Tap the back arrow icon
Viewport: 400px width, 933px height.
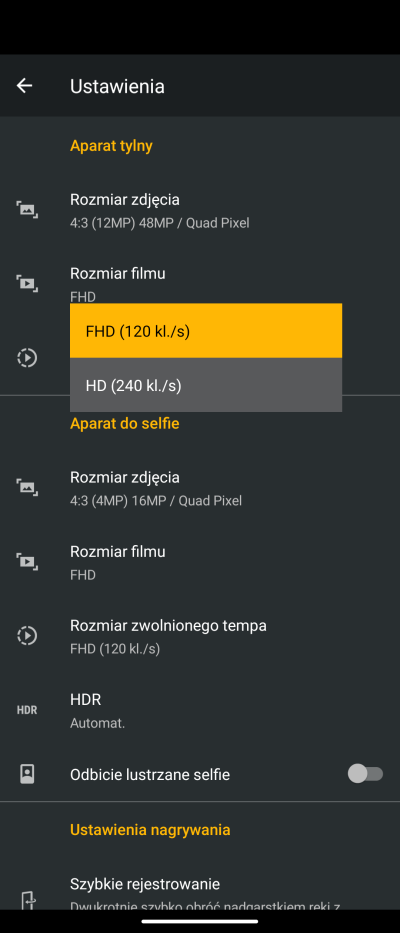[x=24, y=86]
